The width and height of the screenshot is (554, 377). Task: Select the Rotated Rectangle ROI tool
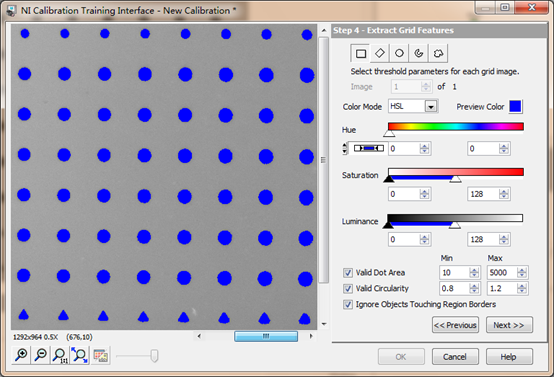point(380,53)
